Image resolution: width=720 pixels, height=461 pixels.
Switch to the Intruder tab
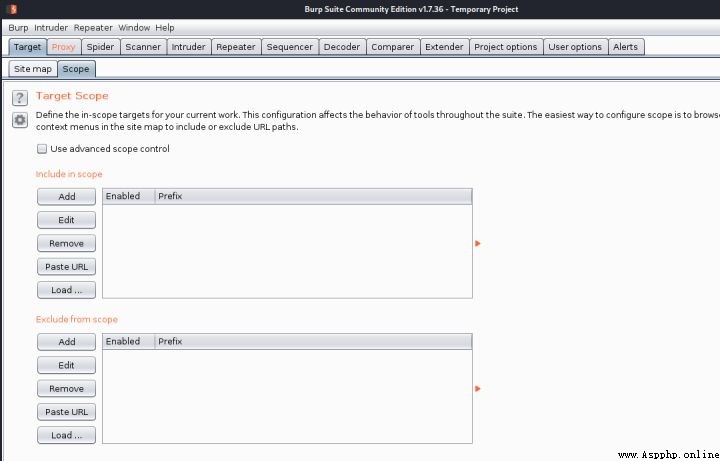click(189, 47)
